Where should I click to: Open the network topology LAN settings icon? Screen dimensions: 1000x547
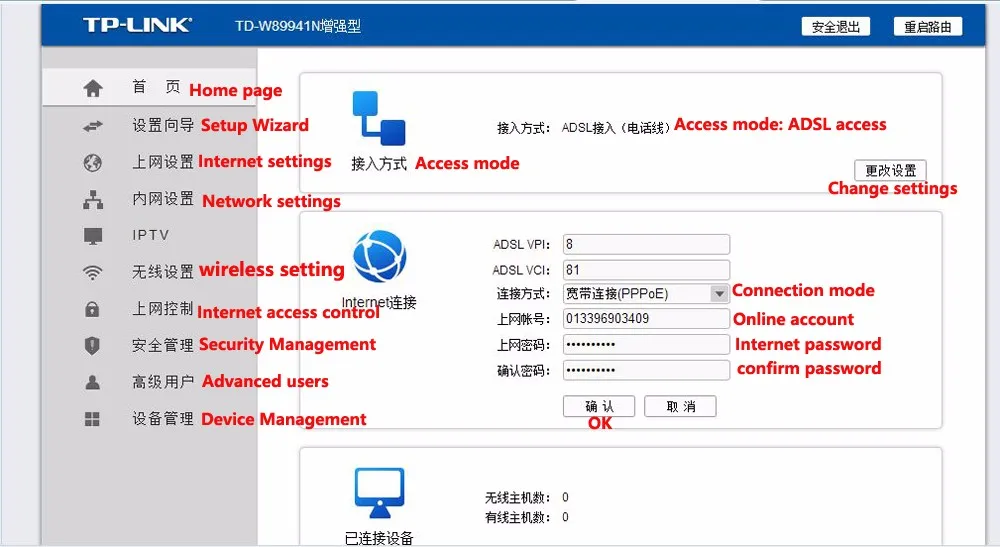point(93,200)
